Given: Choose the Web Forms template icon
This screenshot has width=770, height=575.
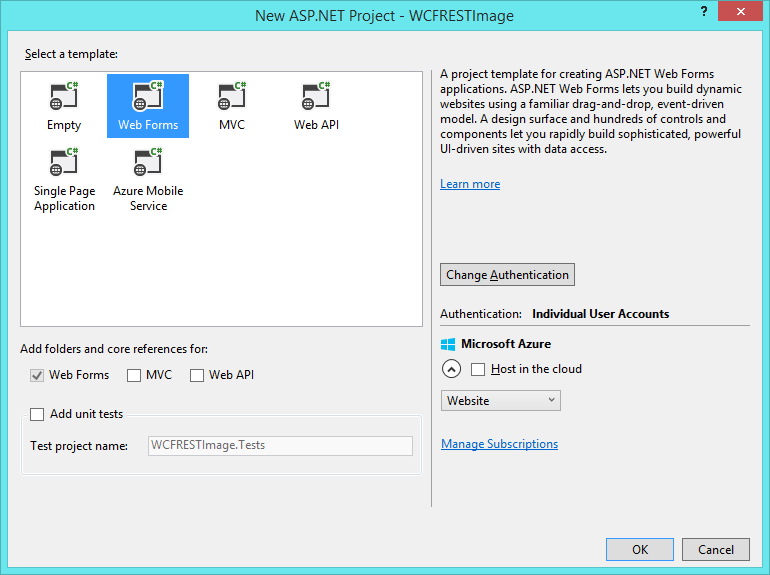Looking at the screenshot, I should click(x=148, y=96).
